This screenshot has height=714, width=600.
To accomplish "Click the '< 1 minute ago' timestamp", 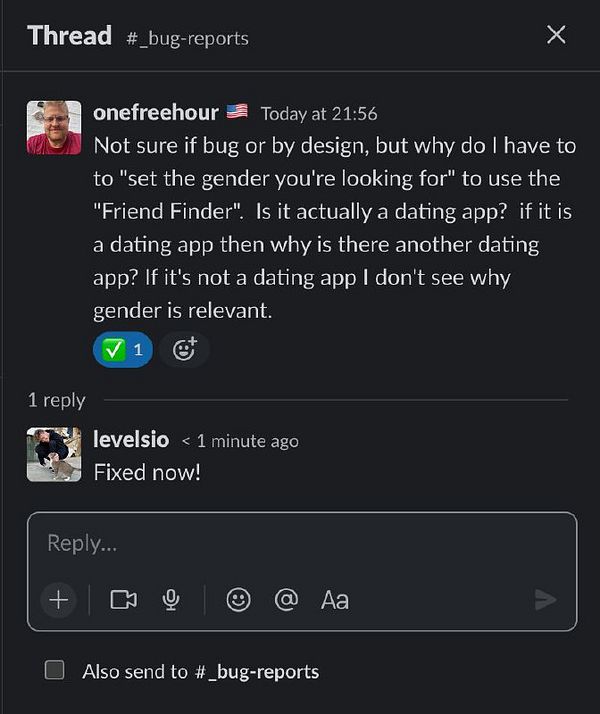I will [240, 441].
